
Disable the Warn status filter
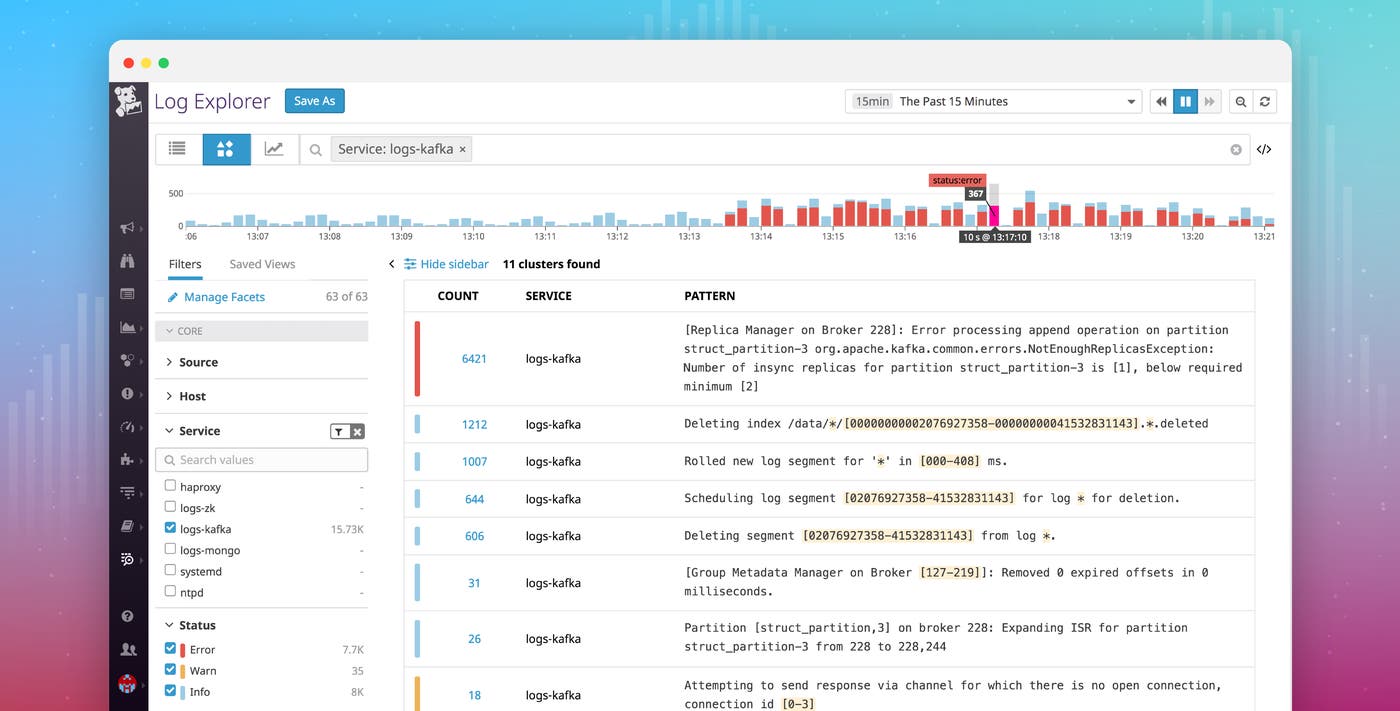point(169,670)
